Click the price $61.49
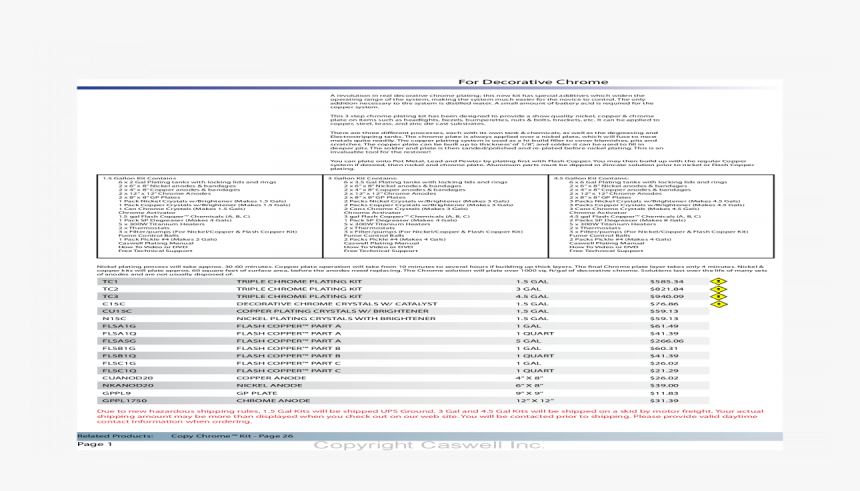Viewport: 860px width, 491px height. 664,326
